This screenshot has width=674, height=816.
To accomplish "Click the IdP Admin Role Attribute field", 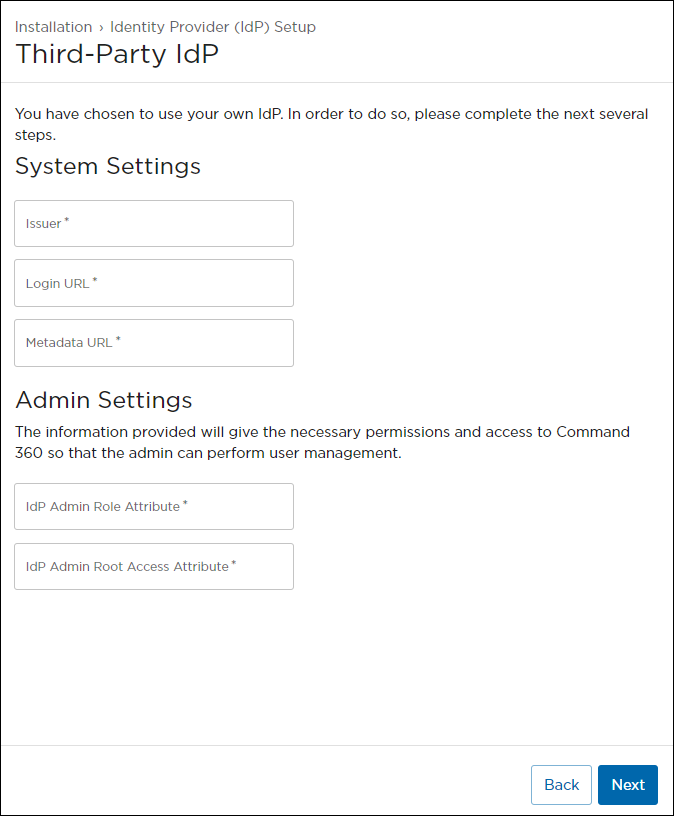I will coord(153,506).
